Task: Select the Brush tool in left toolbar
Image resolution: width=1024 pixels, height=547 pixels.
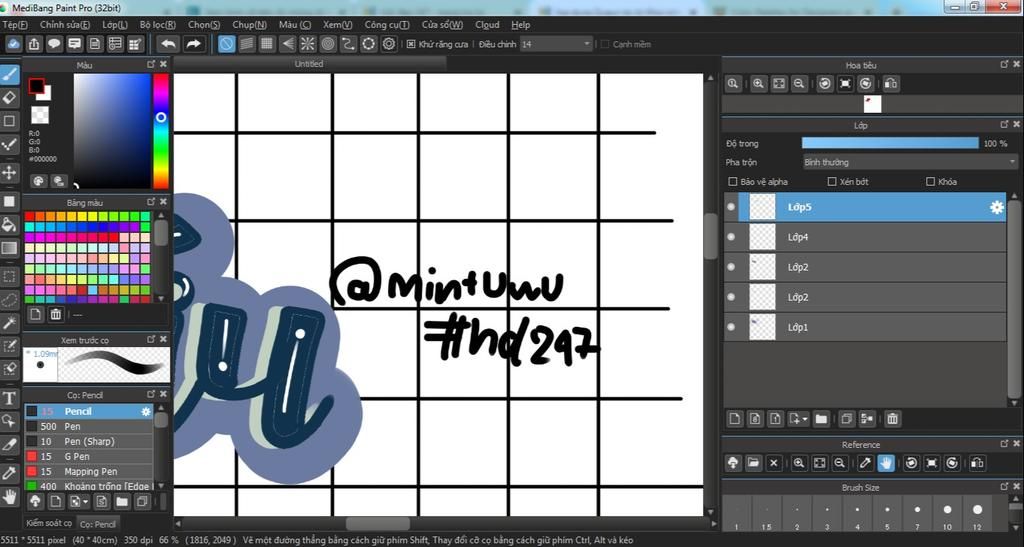Action: [x=9, y=74]
